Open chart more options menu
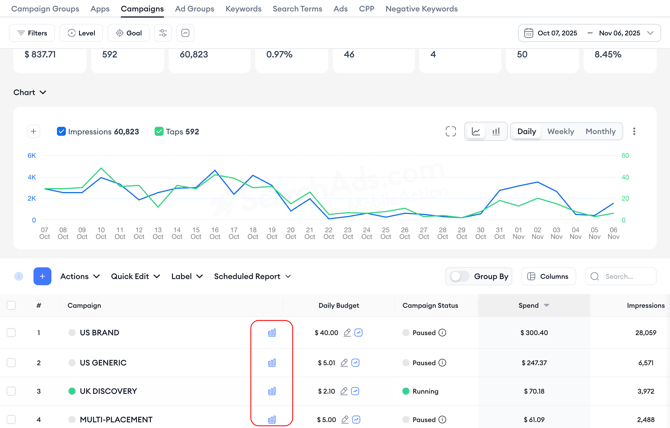 (x=634, y=132)
